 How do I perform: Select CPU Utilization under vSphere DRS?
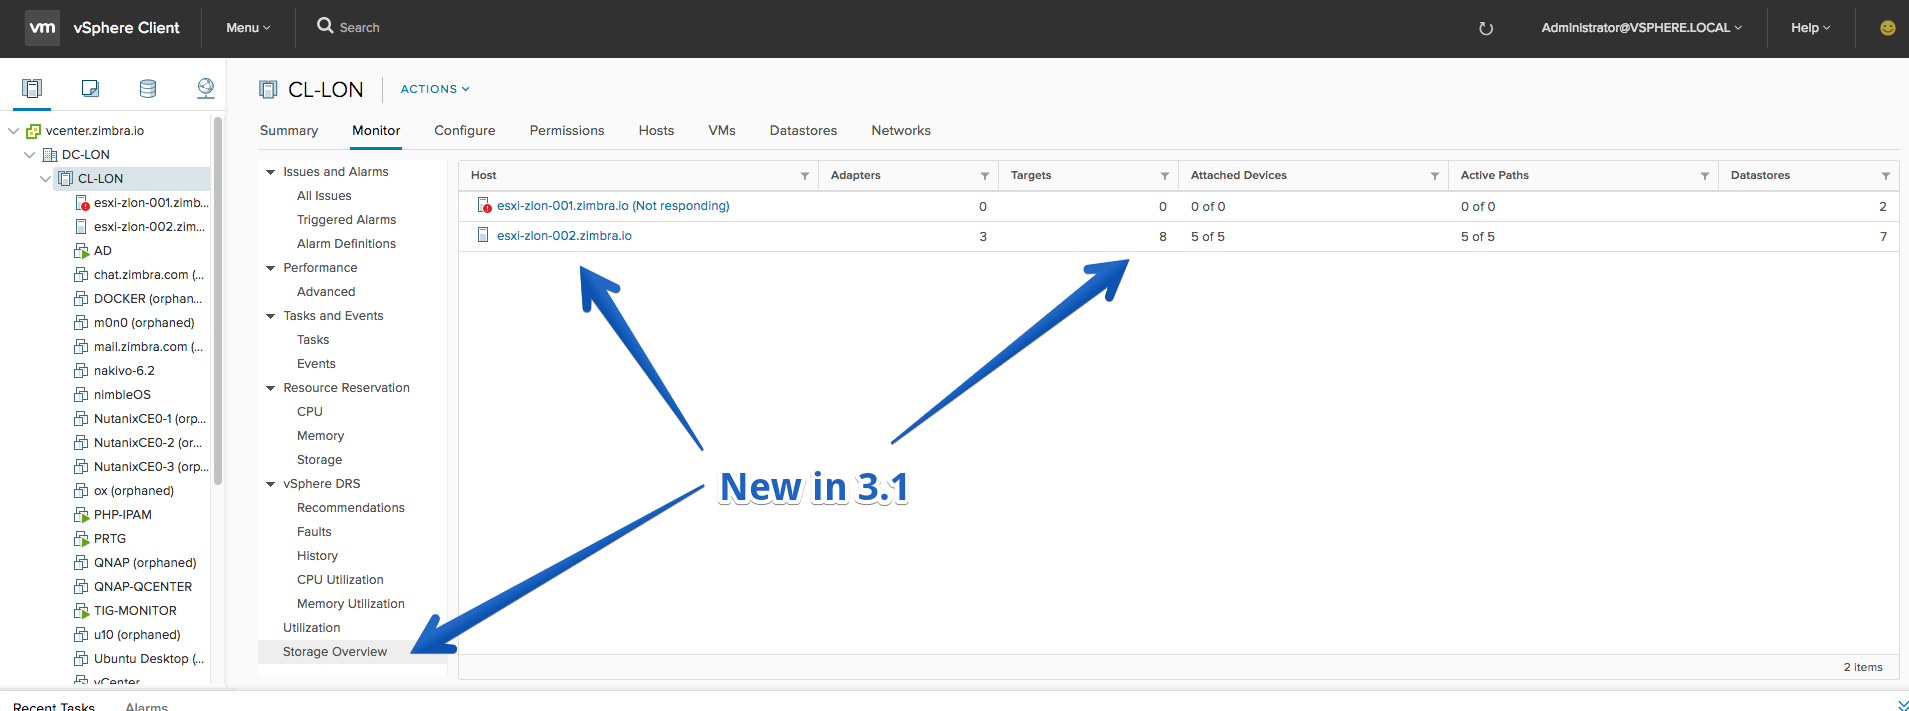click(340, 580)
